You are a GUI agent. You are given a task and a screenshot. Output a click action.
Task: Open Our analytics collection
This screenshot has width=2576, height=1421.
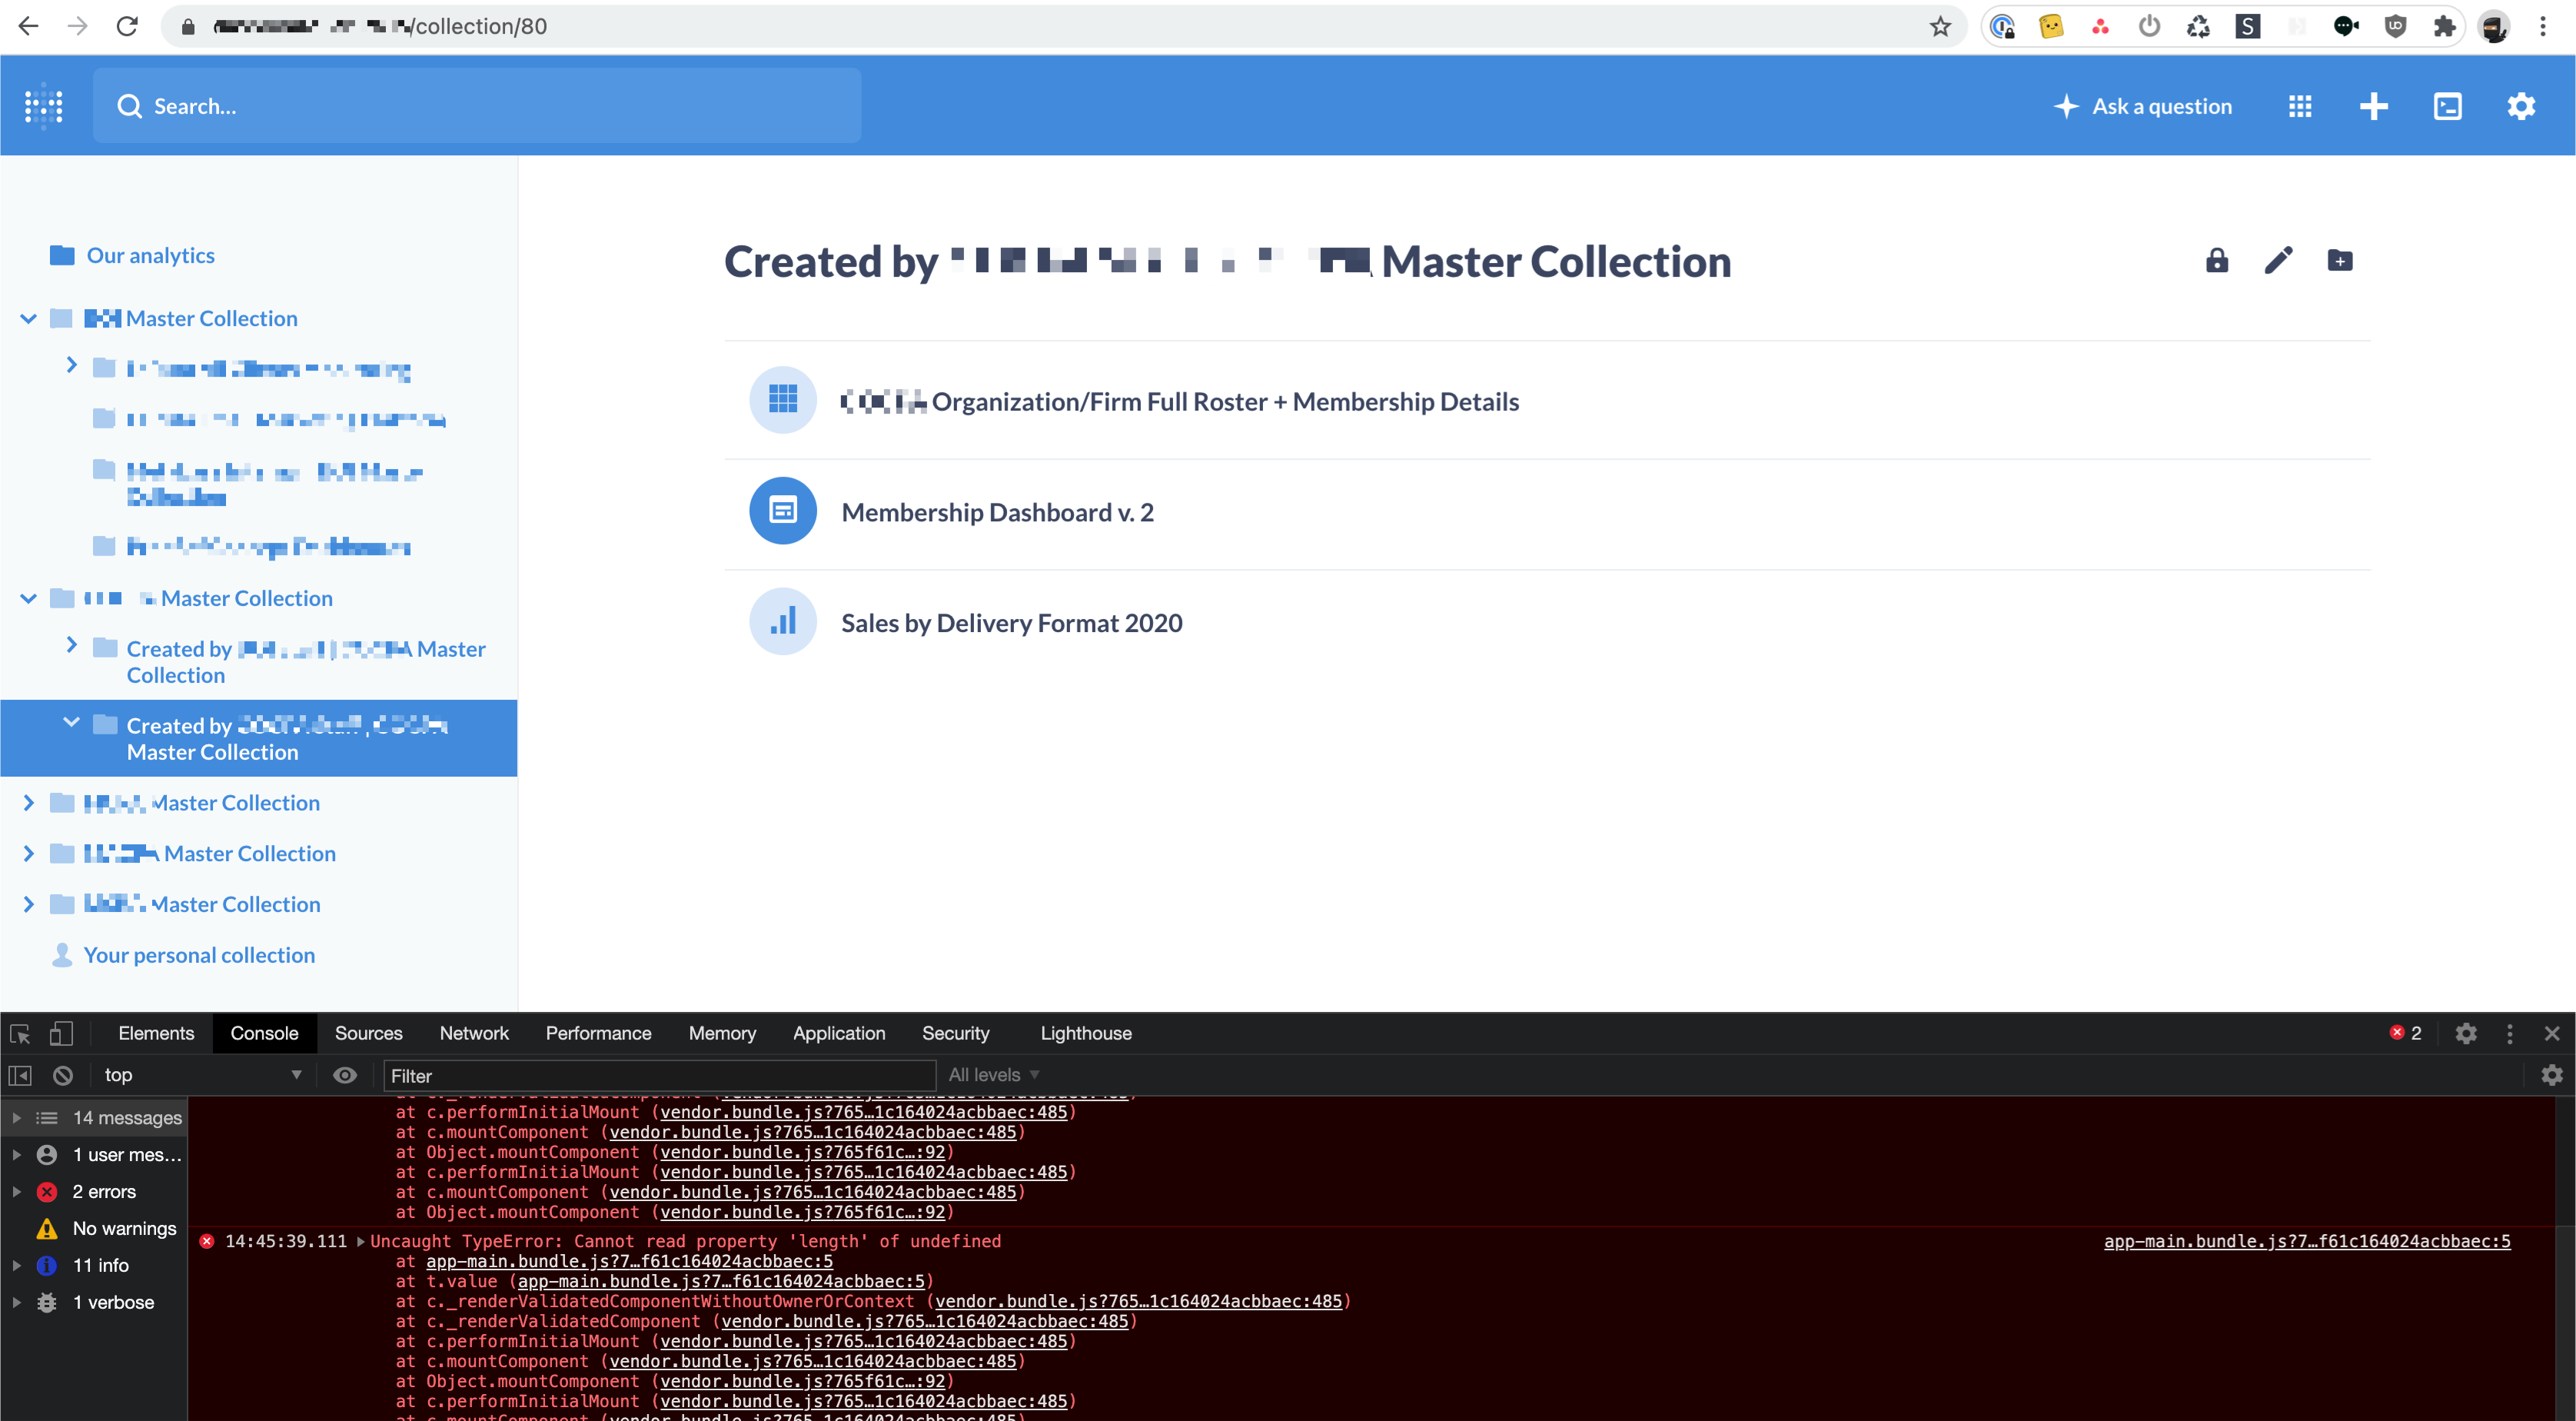click(x=150, y=255)
